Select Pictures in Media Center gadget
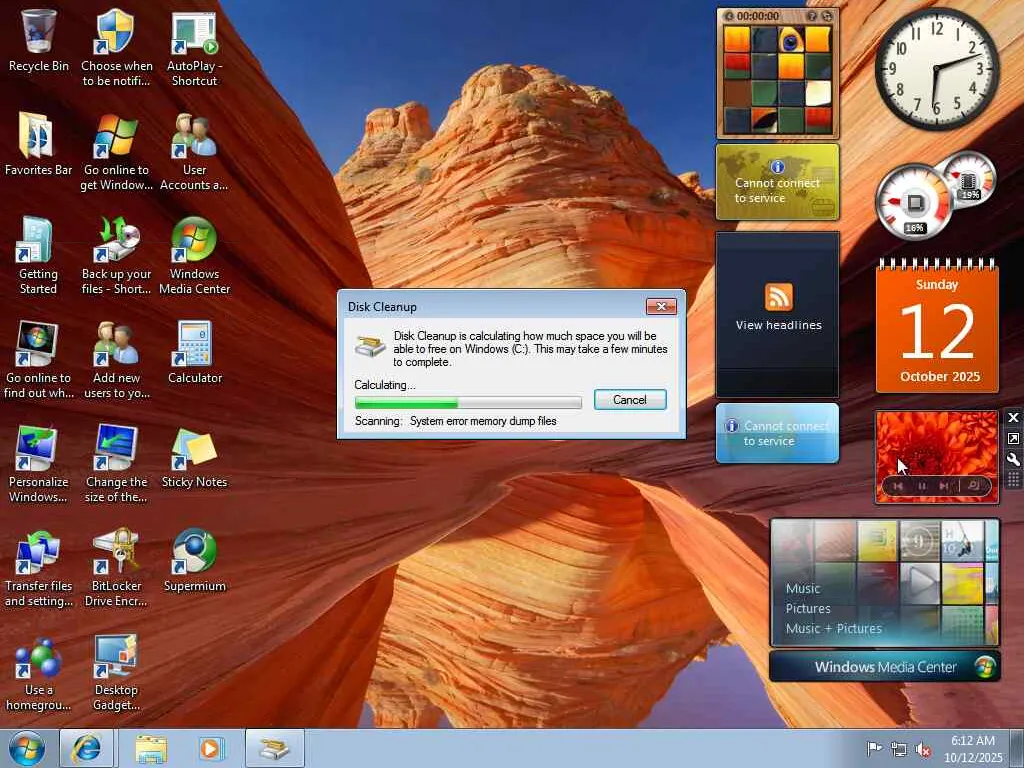1024x768 pixels. 808,609
